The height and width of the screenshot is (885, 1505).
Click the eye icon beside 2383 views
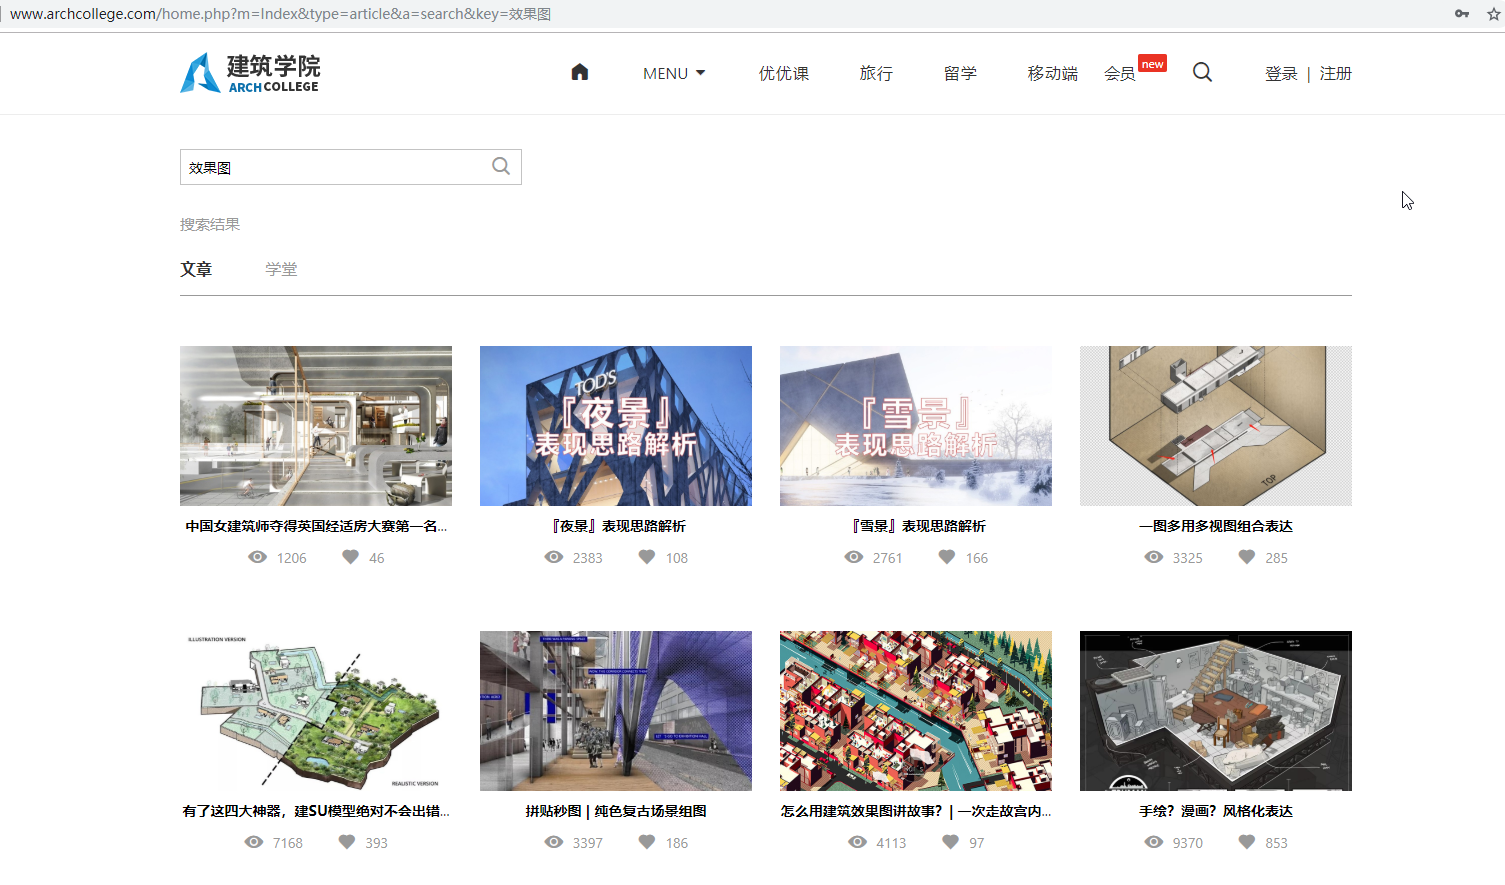coord(554,557)
